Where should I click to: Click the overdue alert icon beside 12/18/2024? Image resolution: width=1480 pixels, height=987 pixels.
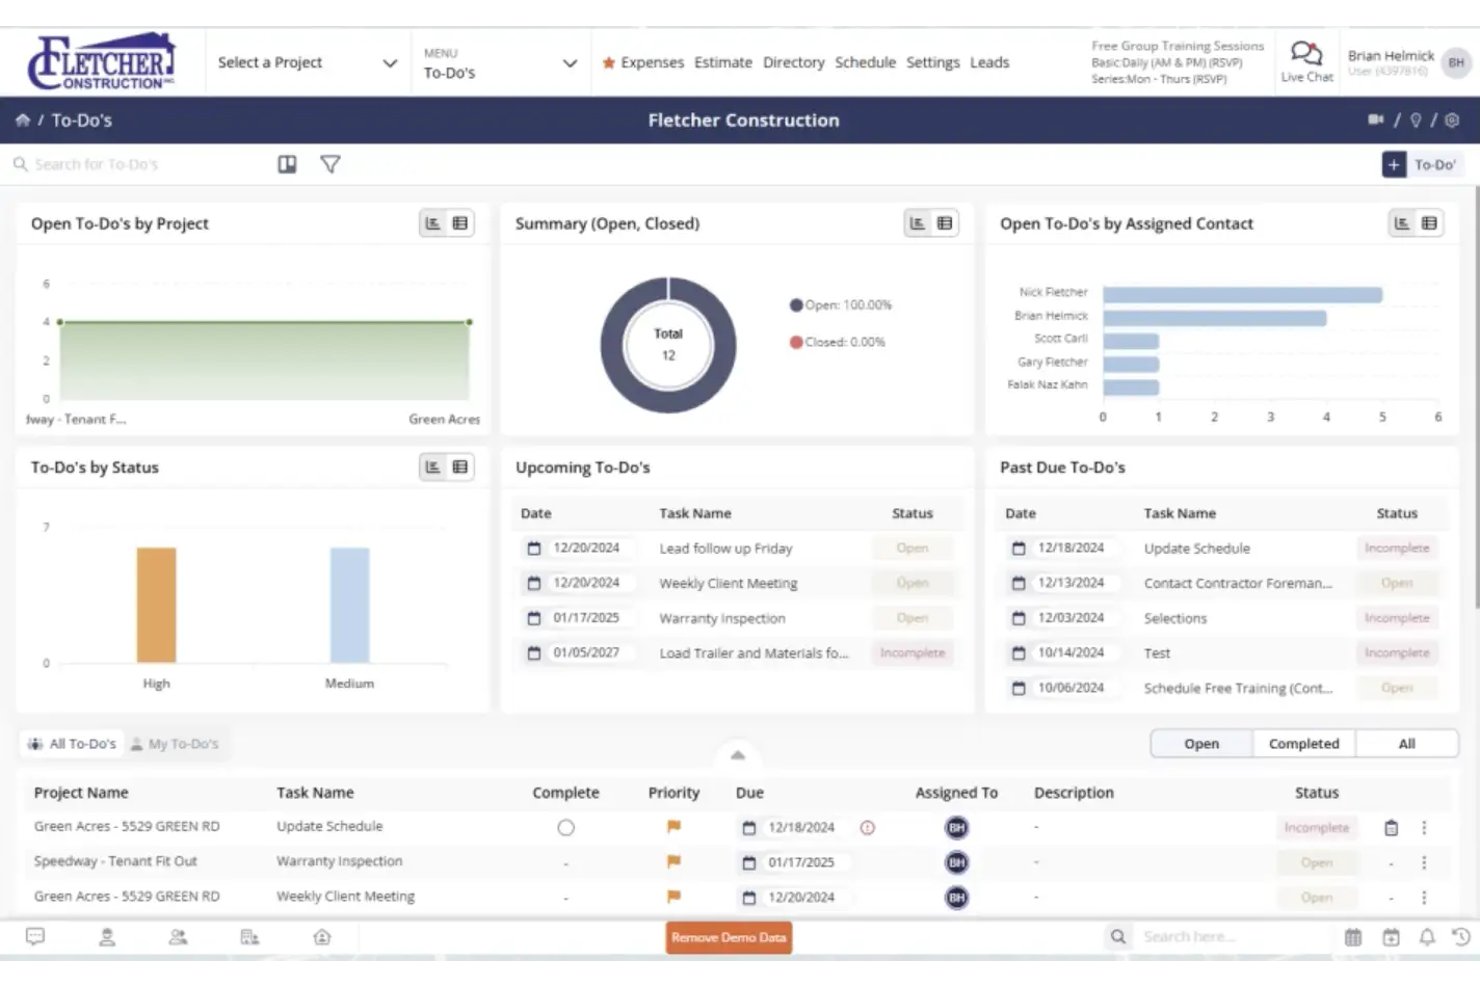pos(867,828)
